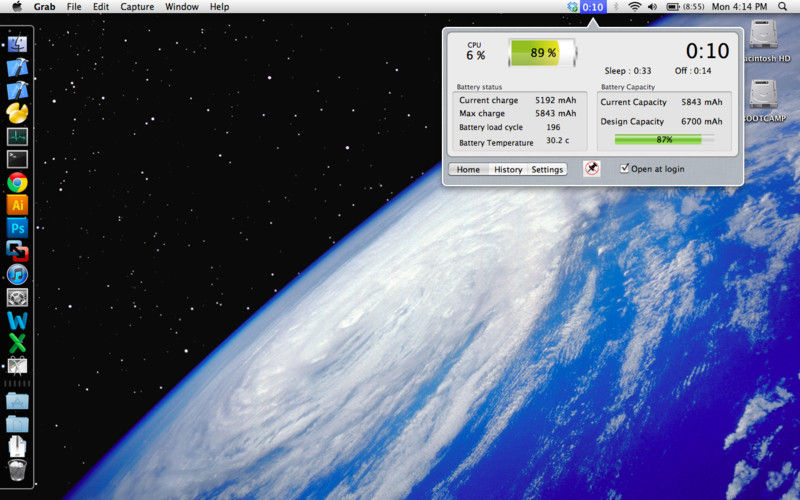Click the Off : 0:14 value
The height and width of the screenshot is (500, 800).
click(693, 71)
